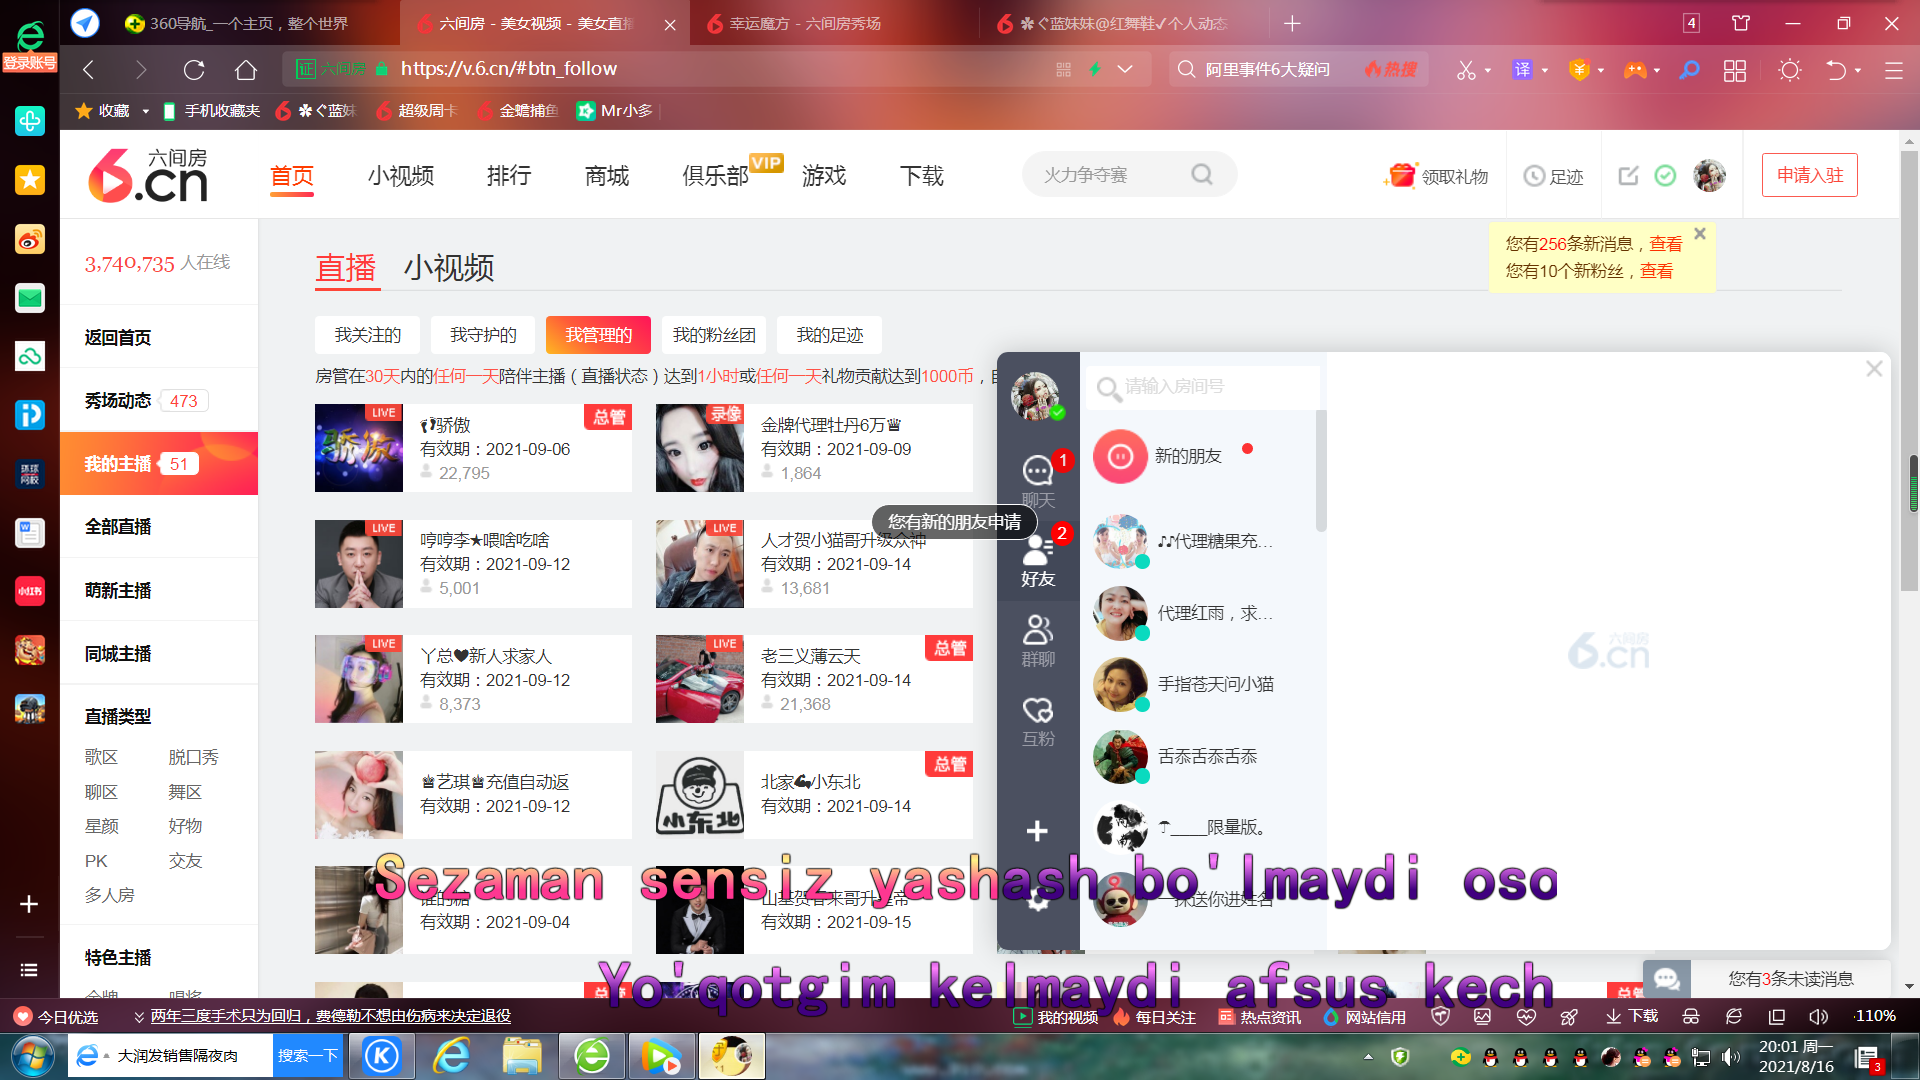Adjust the 110% page zoom control
The width and height of the screenshot is (1920, 1080).
click(x=1874, y=1016)
